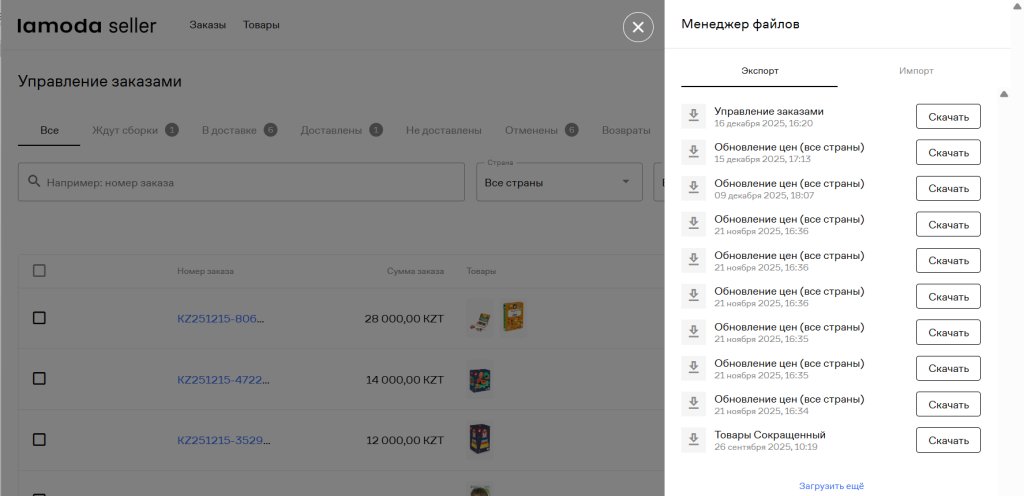
Task: Click download icon for 09 декабря price update
Action: click(693, 188)
